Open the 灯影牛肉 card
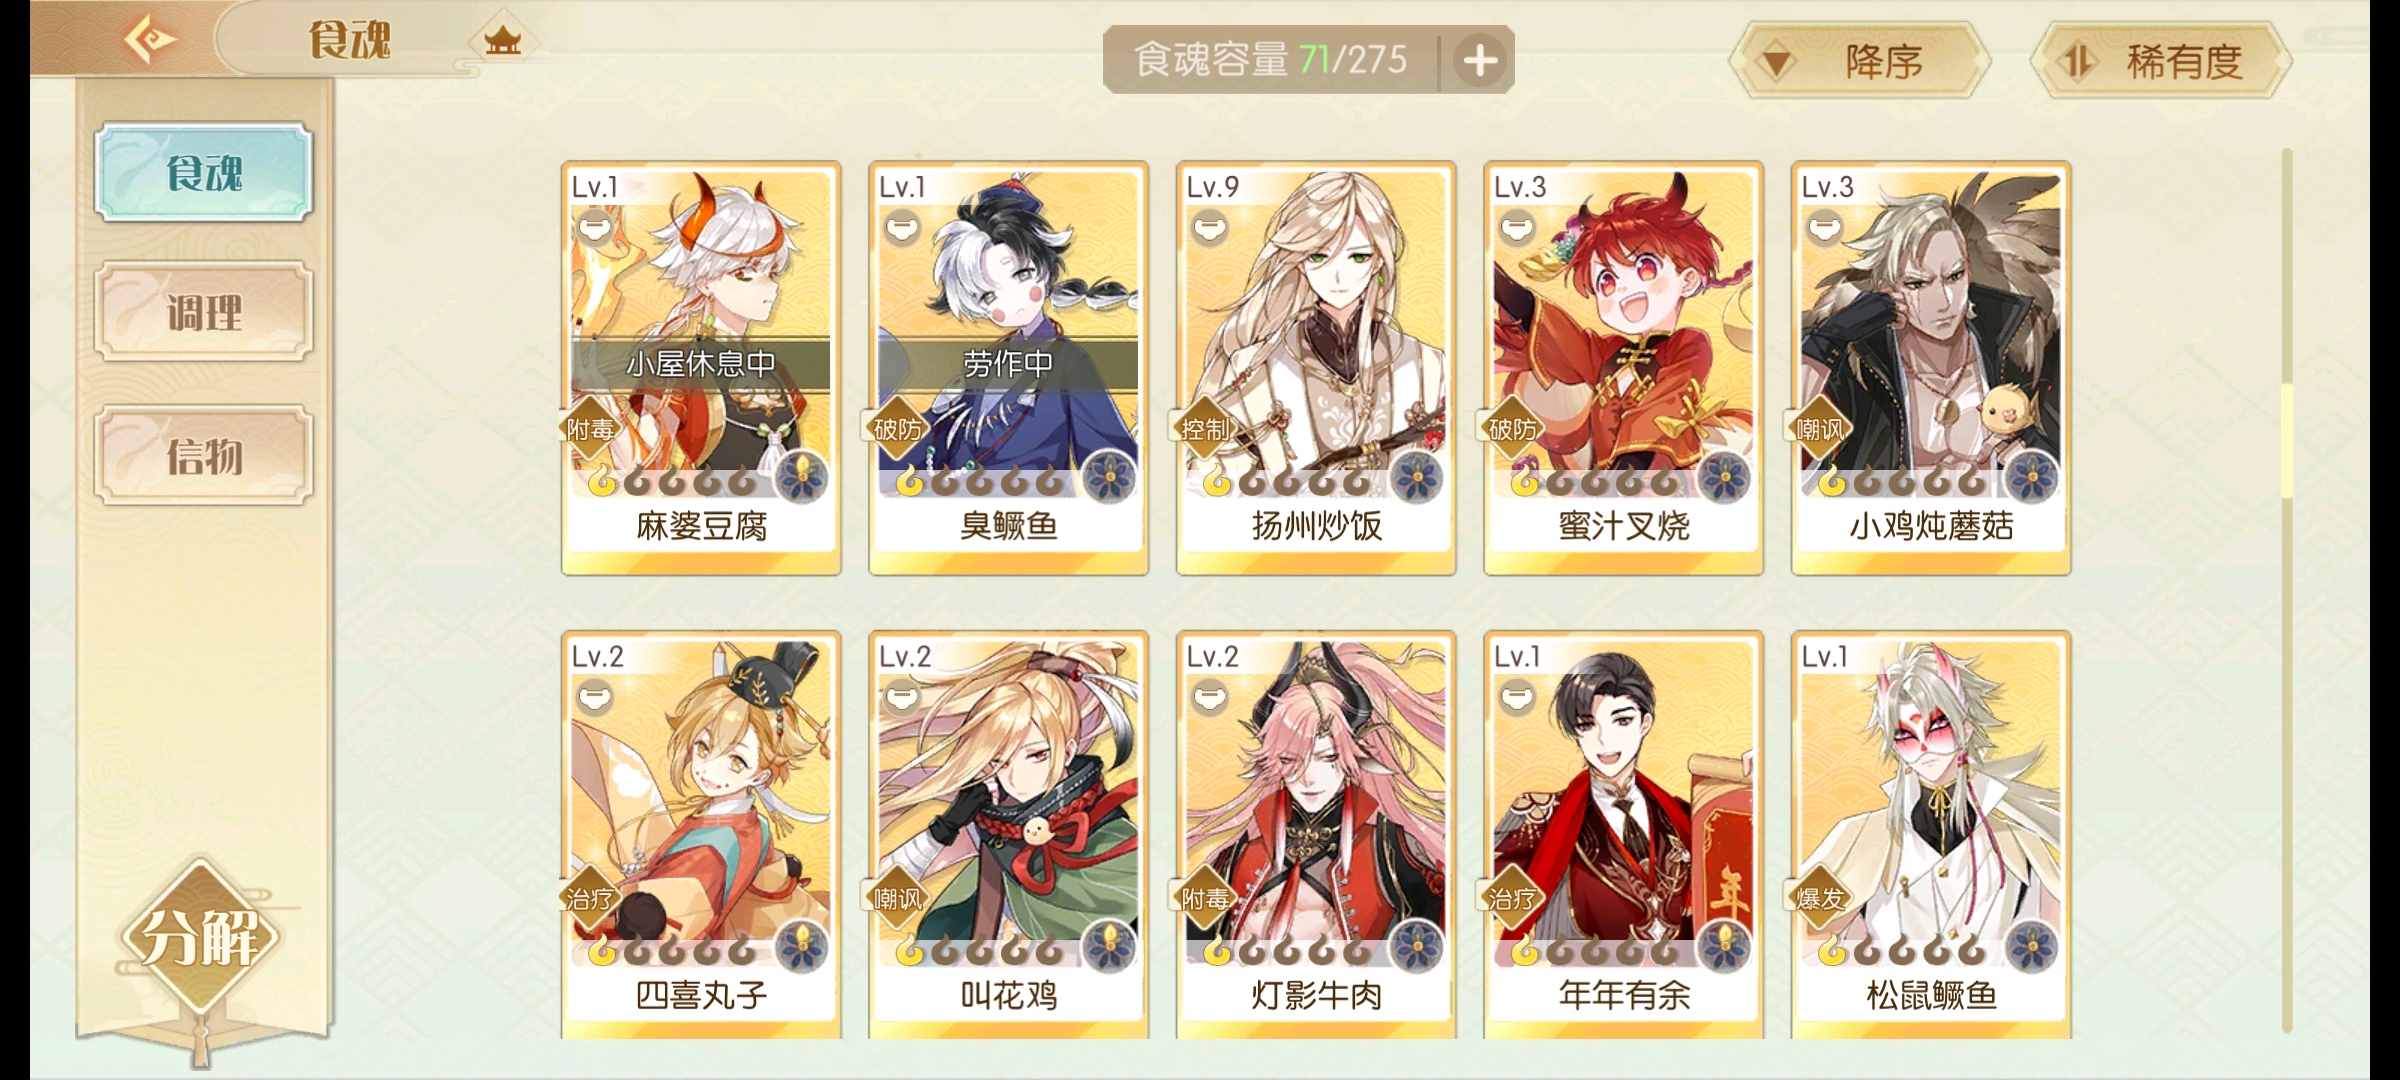Viewport: 2400px width, 1080px height. coord(1316,835)
